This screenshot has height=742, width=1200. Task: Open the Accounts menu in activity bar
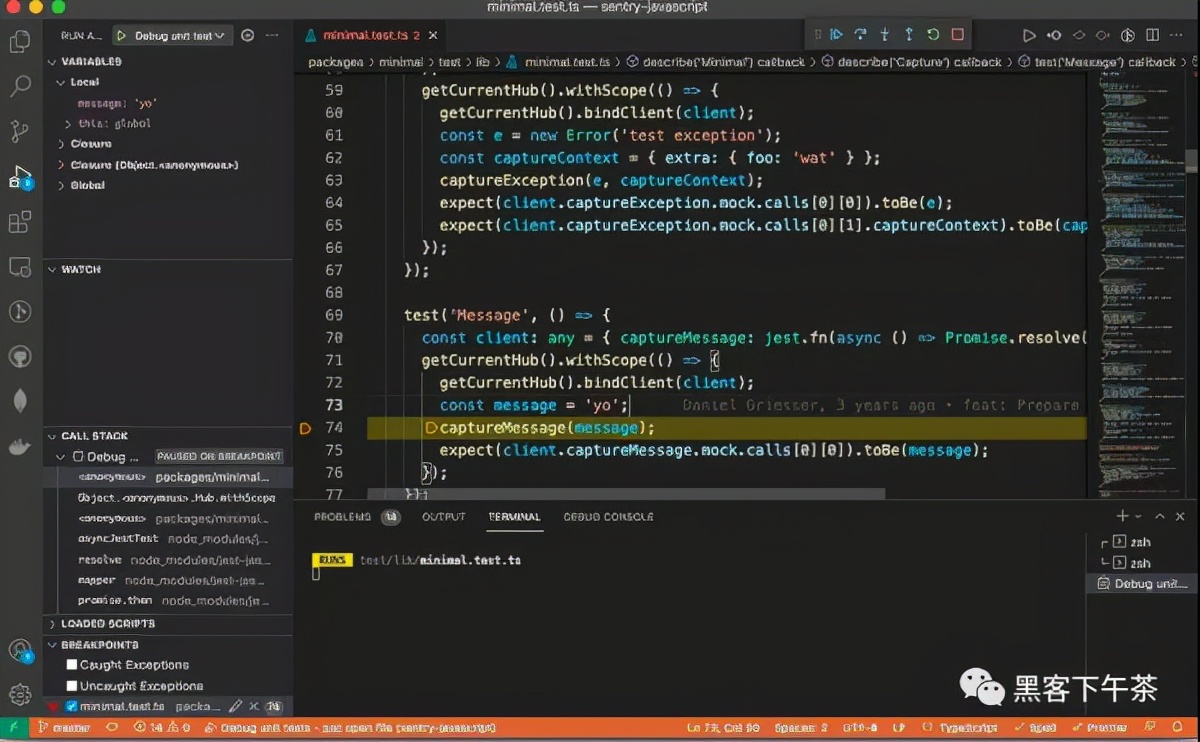tap(19, 651)
